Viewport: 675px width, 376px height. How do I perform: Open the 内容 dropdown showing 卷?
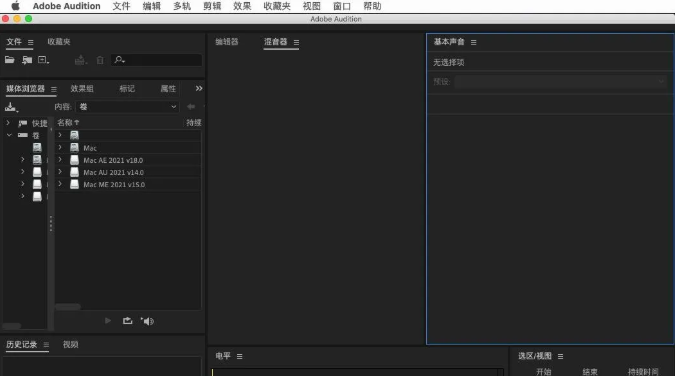127,106
